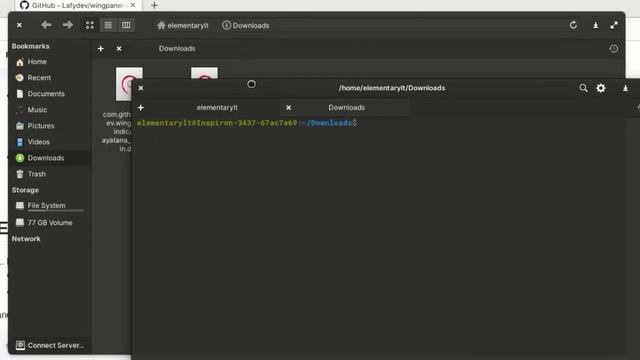
Task: Open search in Terminal header
Action: (x=583, y=88)
